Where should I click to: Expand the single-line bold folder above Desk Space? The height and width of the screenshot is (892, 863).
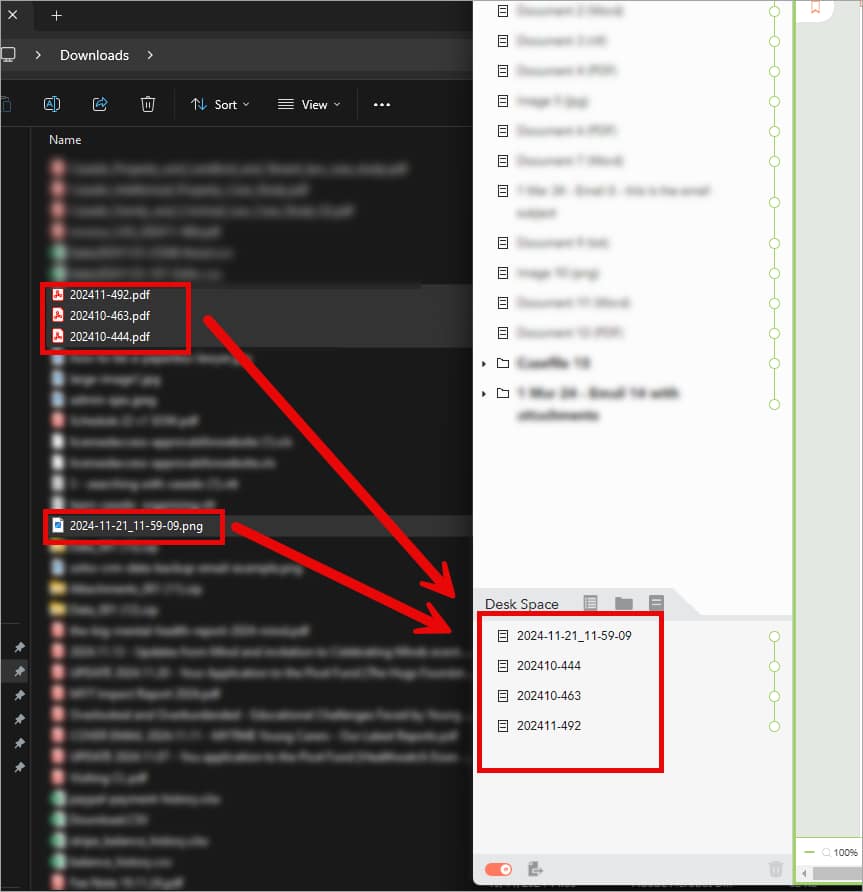(484, 364)
